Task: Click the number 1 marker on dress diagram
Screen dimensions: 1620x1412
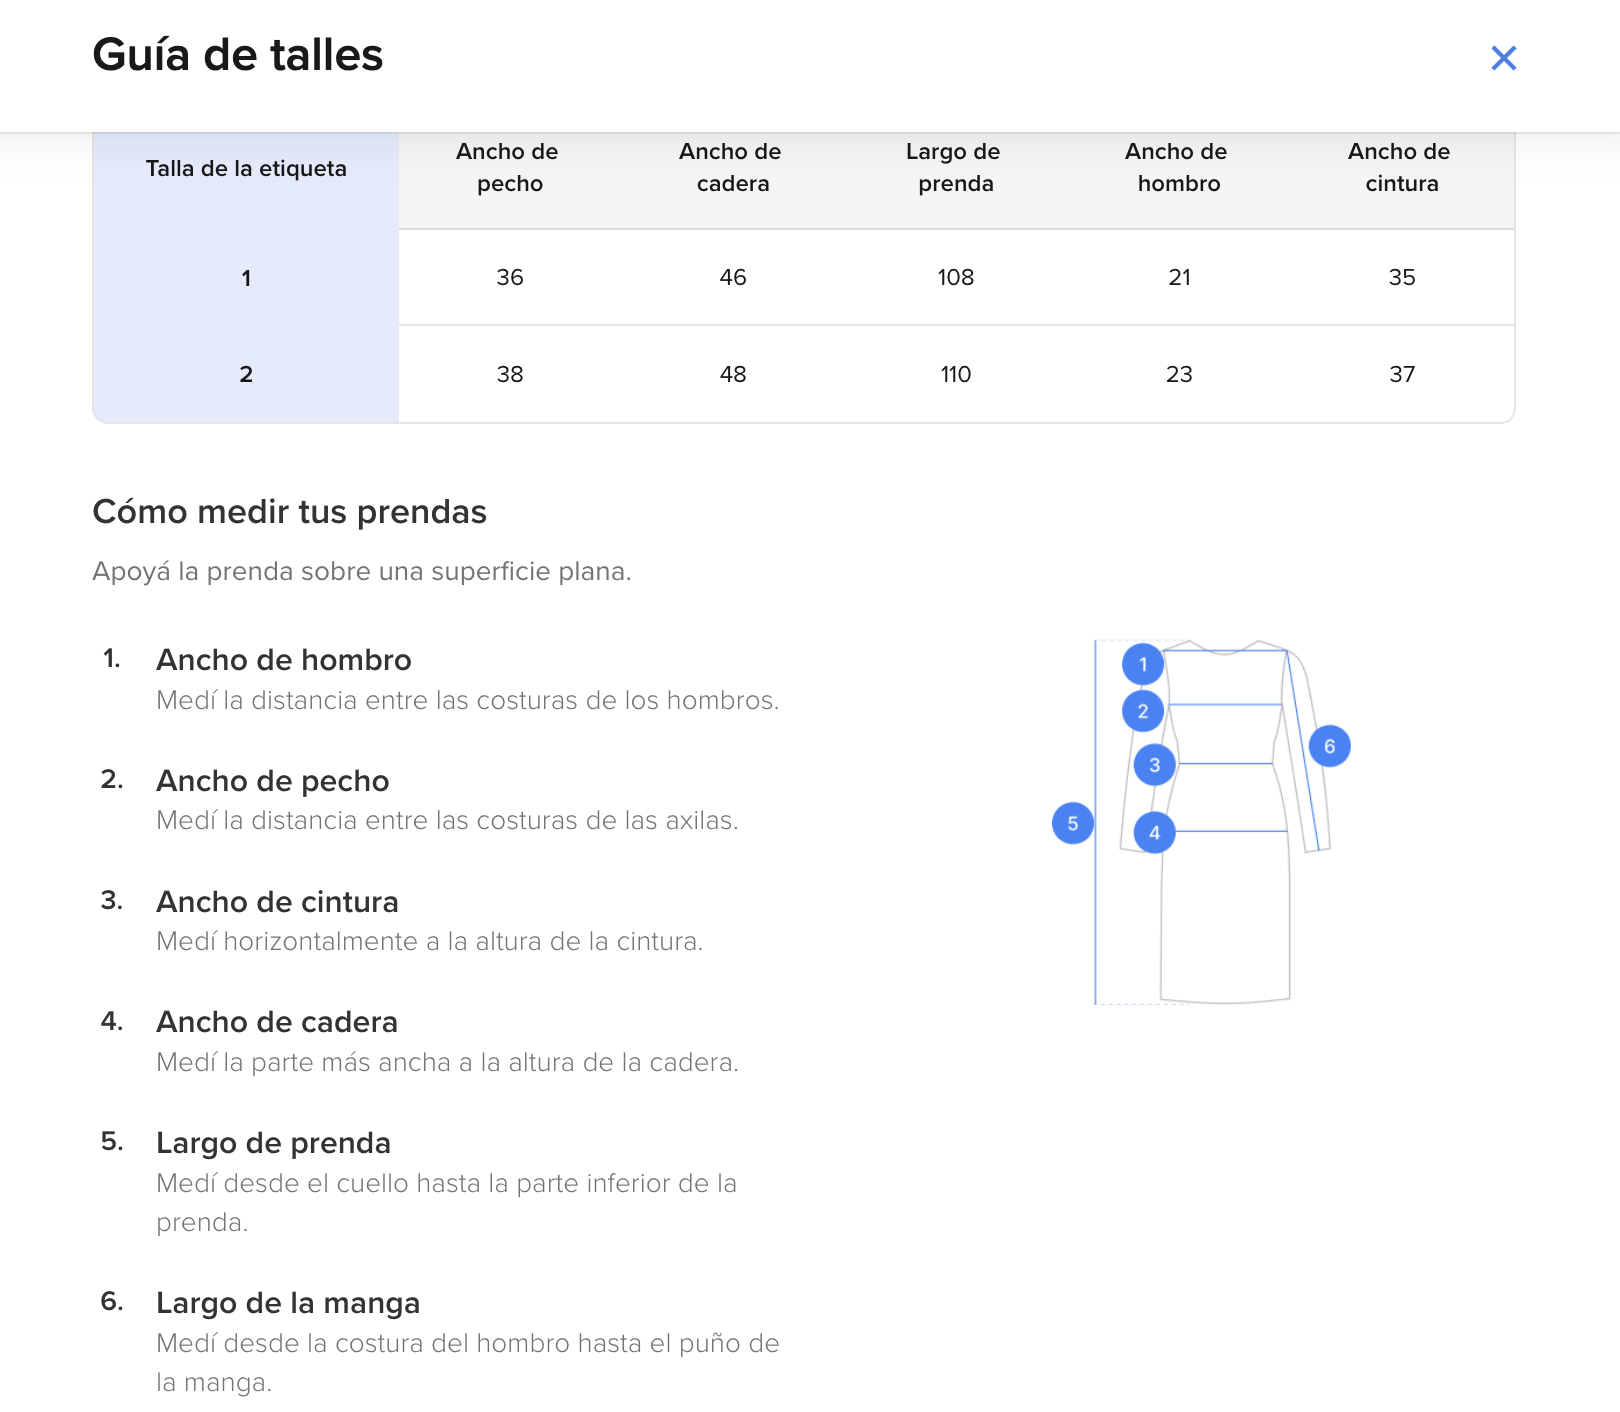Action: (1143, 664)
